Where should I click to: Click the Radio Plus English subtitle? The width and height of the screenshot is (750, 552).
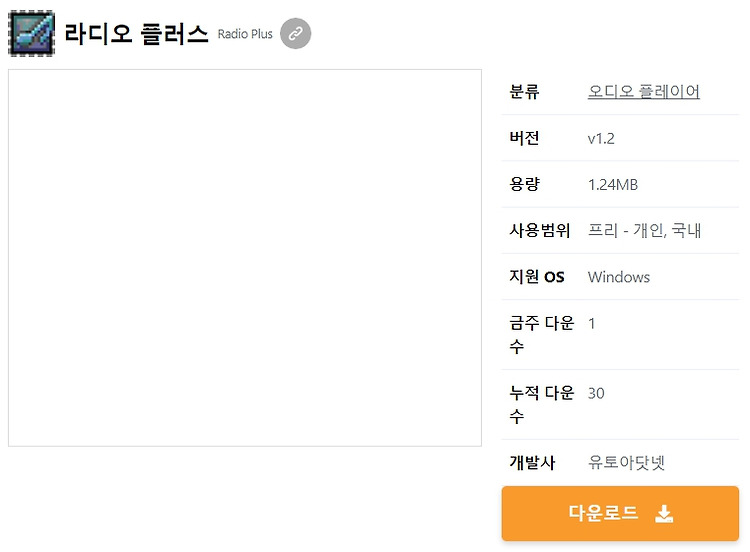(x=245, y=34)
